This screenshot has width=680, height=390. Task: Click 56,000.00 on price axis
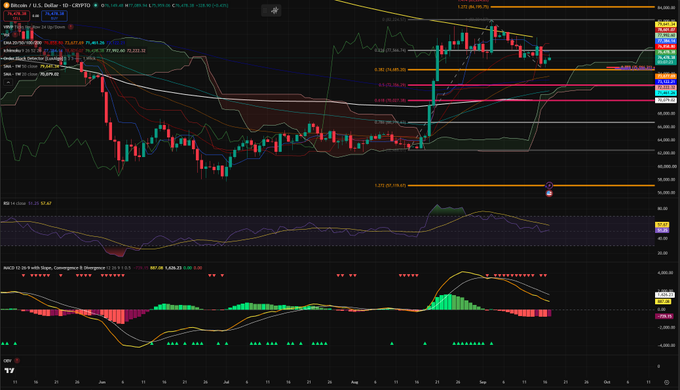point(667,193)
